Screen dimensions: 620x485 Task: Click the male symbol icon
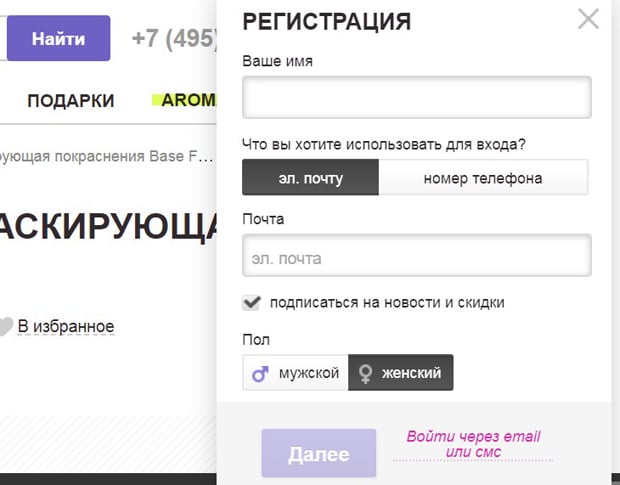pos(261,374)
